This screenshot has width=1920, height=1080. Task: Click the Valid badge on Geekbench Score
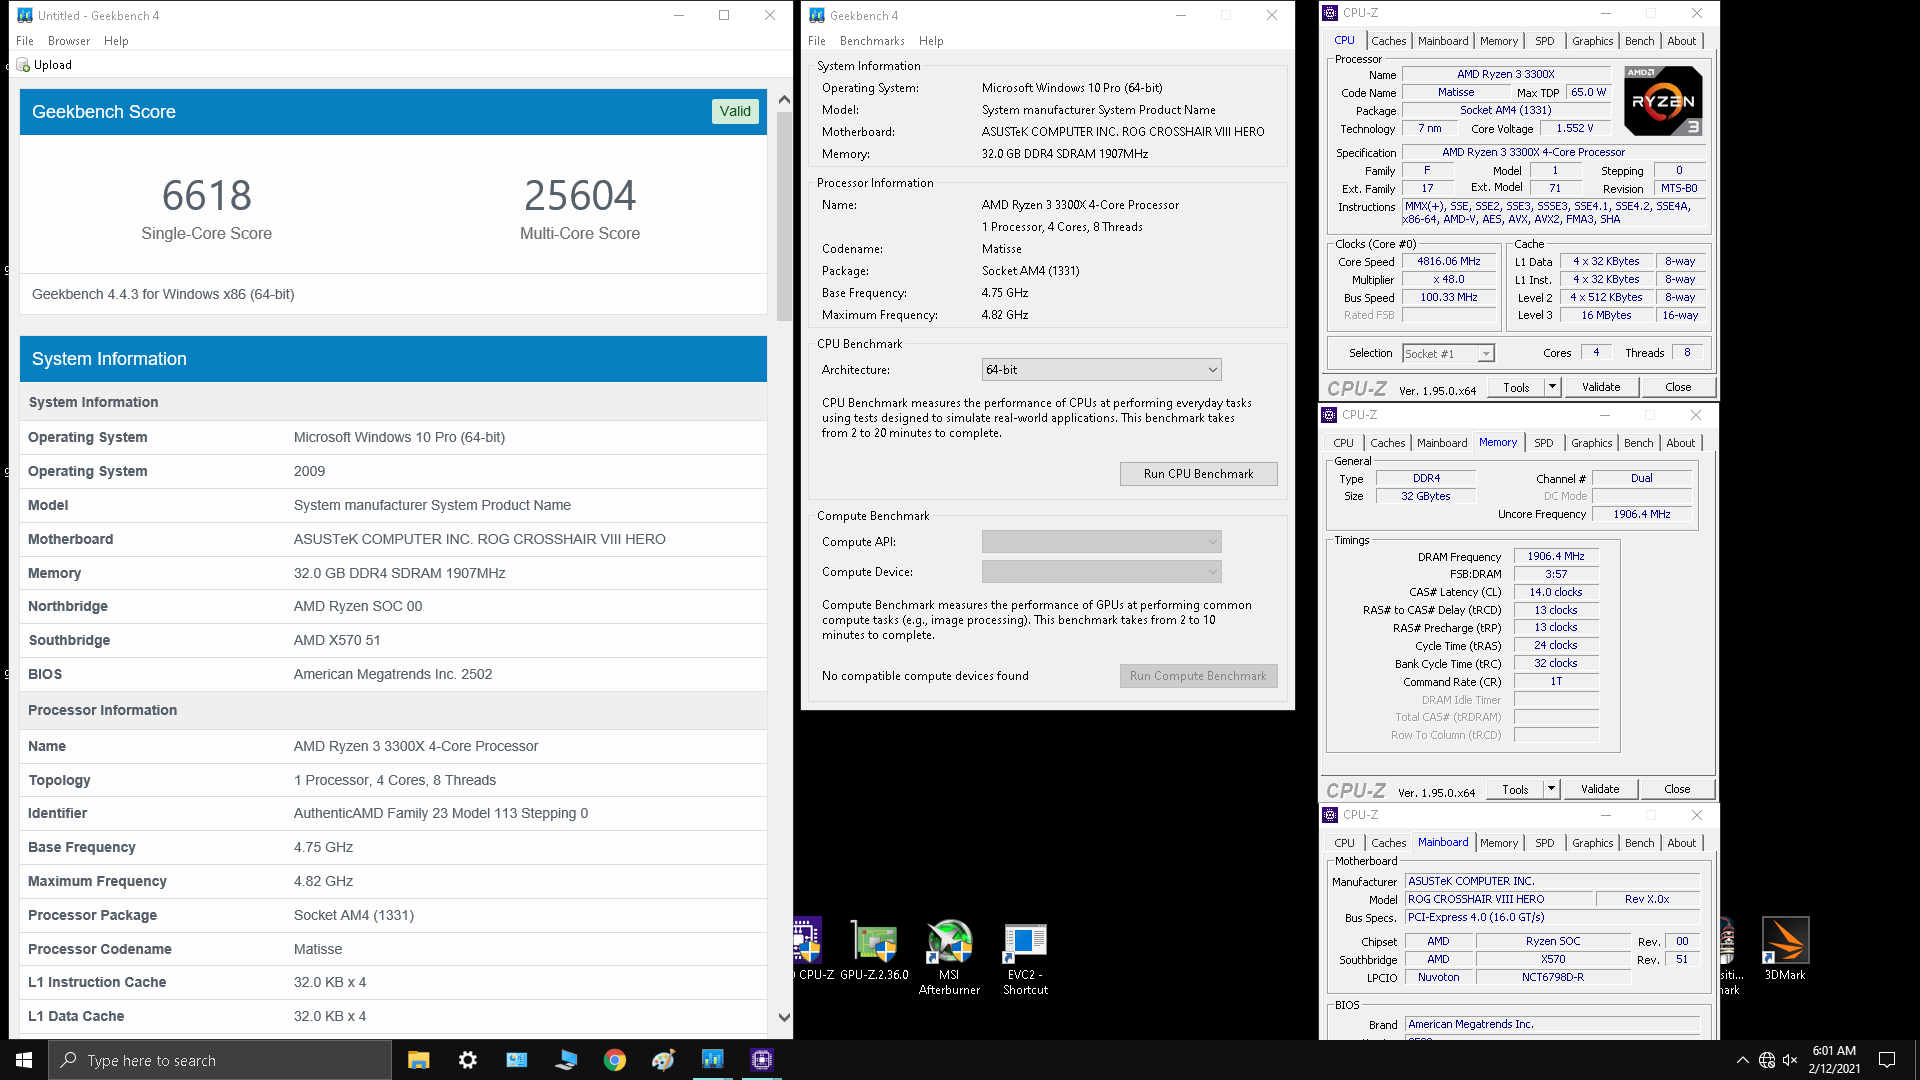pyautogui.click(x=735, y=111)
